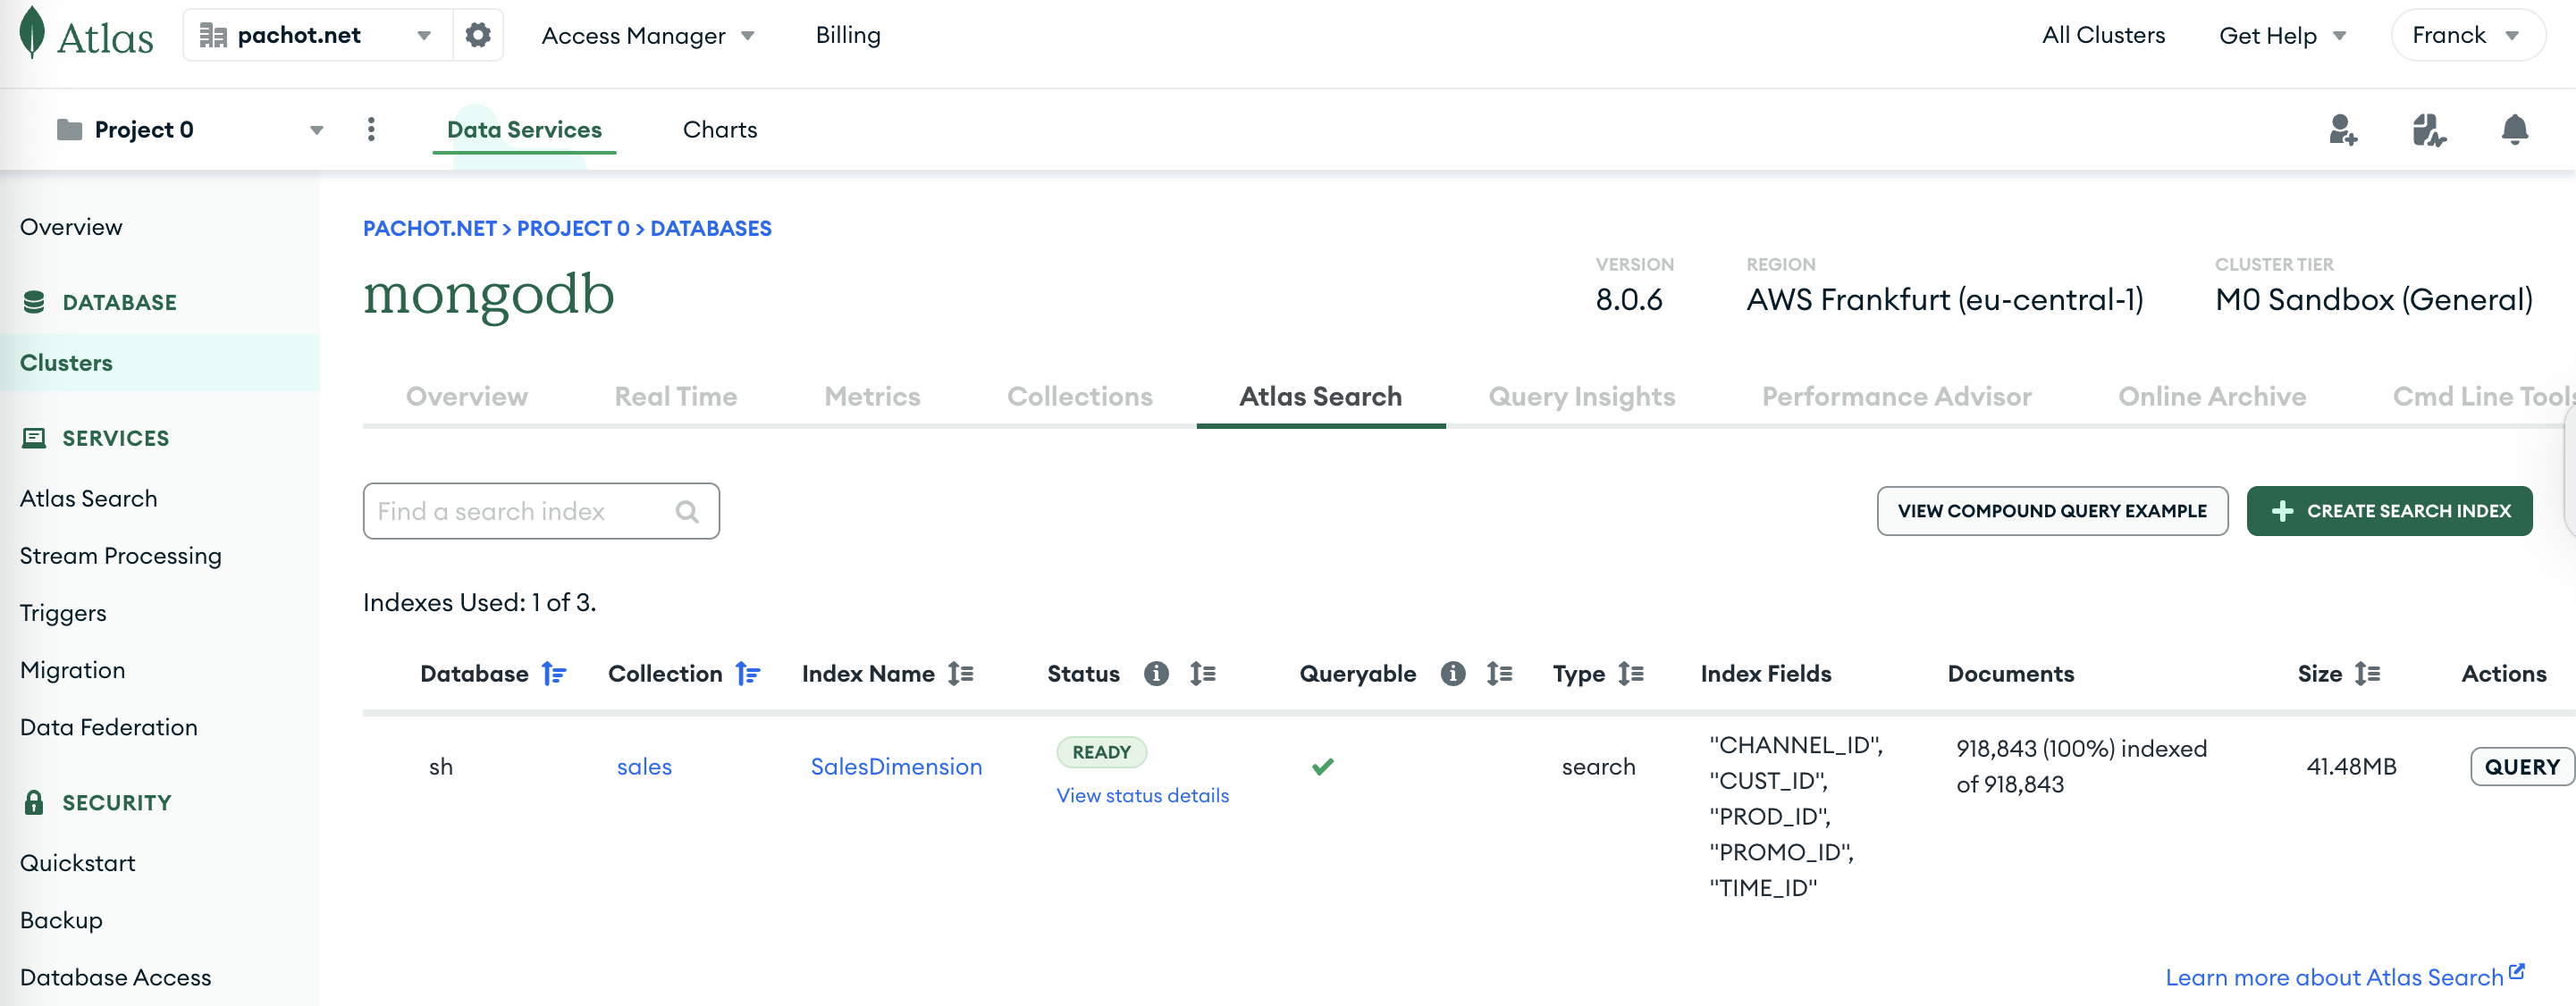Open the project activity feed icon
The height and width of the screenshot is (1006, 2576).
[x=2428, y=130]
